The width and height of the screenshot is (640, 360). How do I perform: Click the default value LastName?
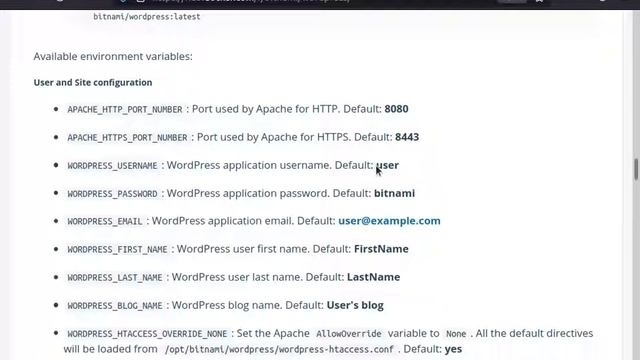tap(373, 277)
